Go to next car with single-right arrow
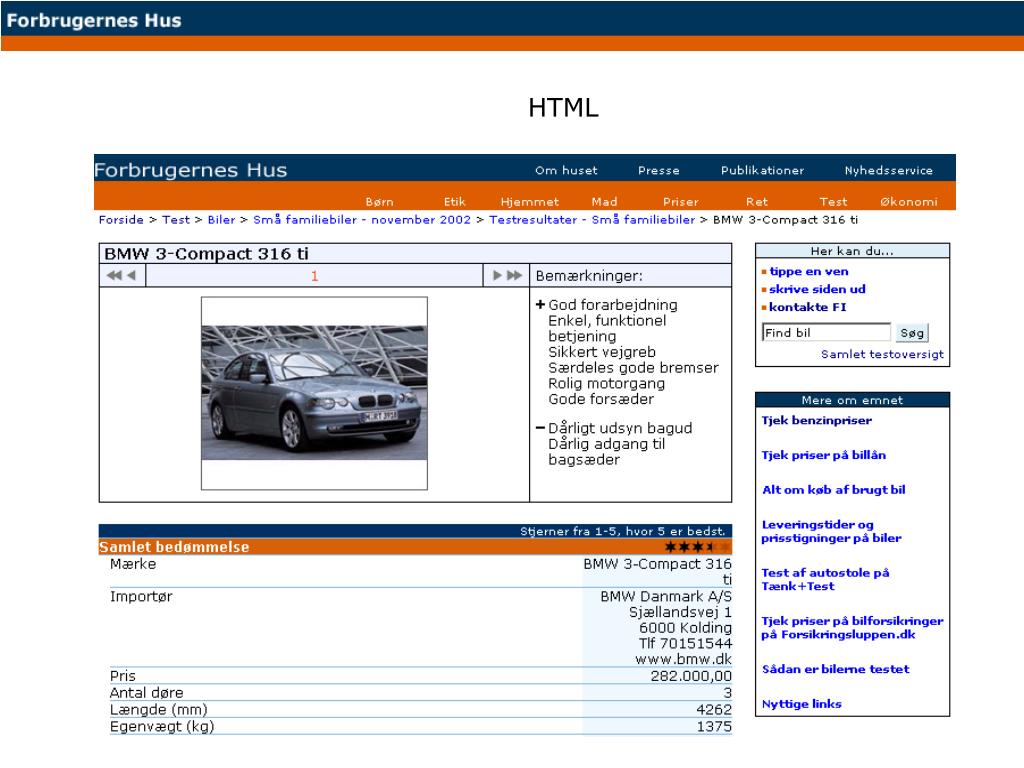Image resolution: width=1024 pixels, height=768 pixels. coord(497,276)
